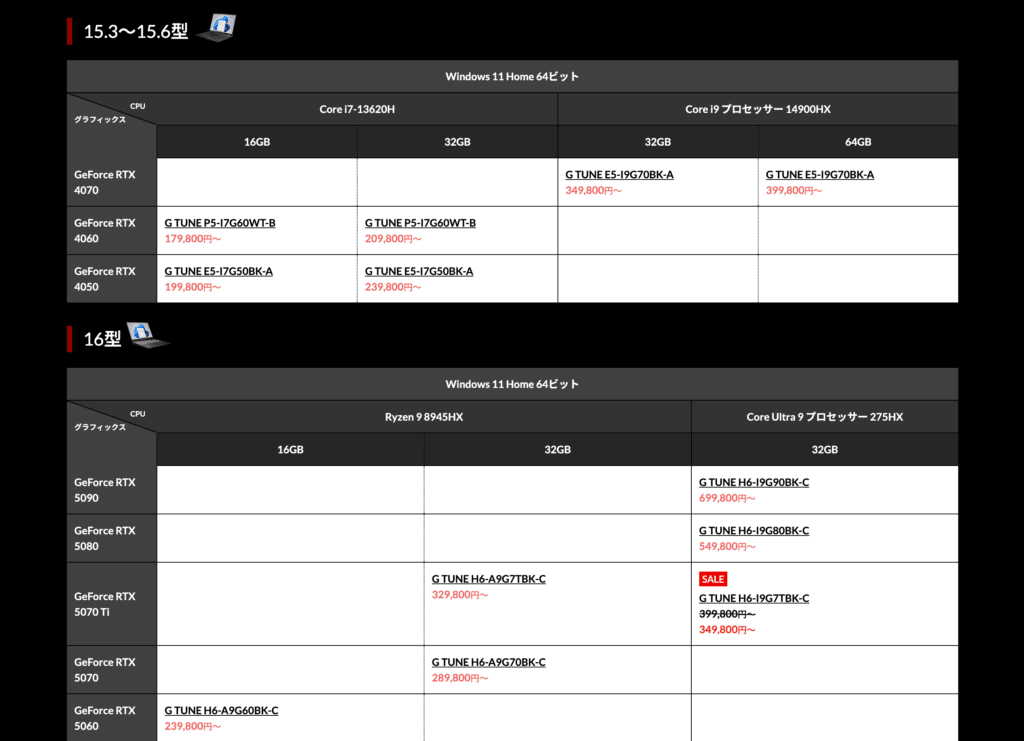Image resolution: width=1024 pixels, height=741 pixels.
Task: Open the G TUNE H6-A9G7TBK-C product link
Action: (488, 579)
